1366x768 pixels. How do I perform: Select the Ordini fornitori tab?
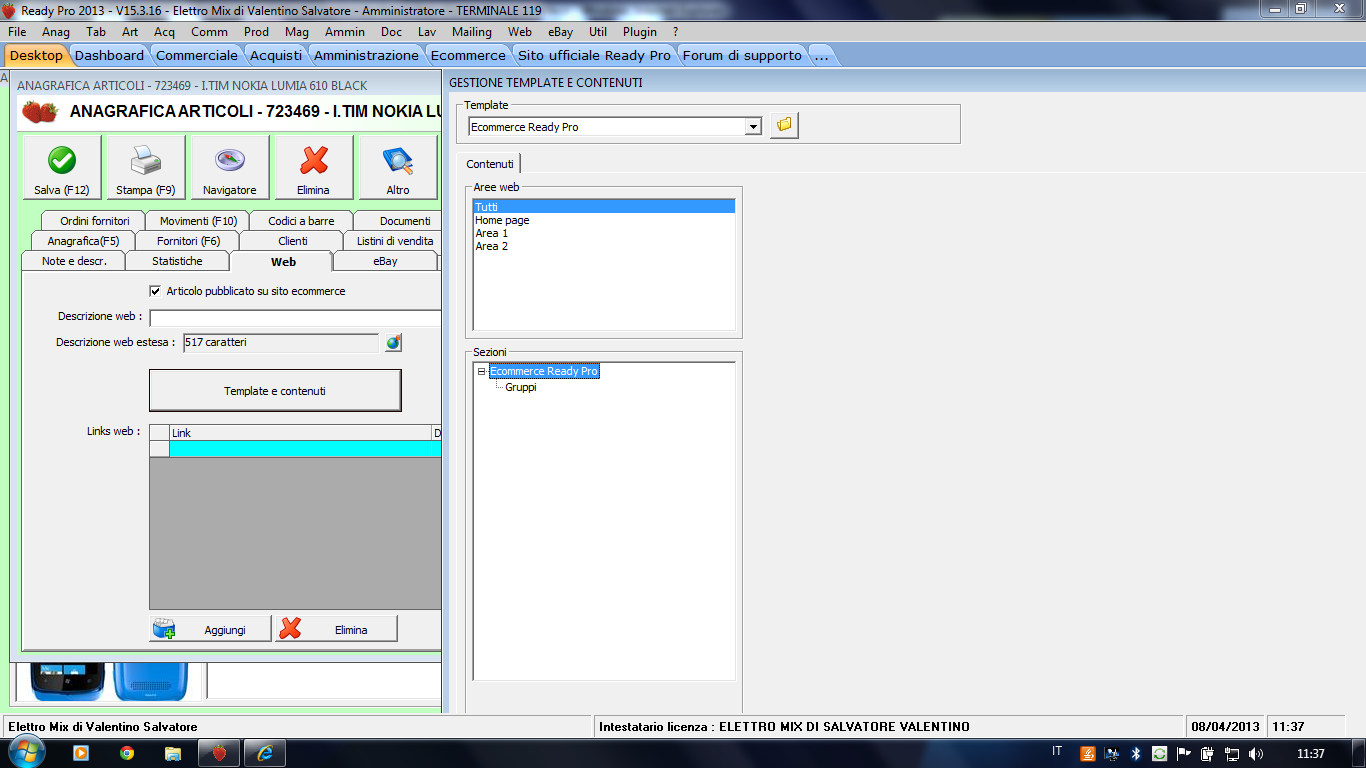pyautogui.click(x=95, y=221)
